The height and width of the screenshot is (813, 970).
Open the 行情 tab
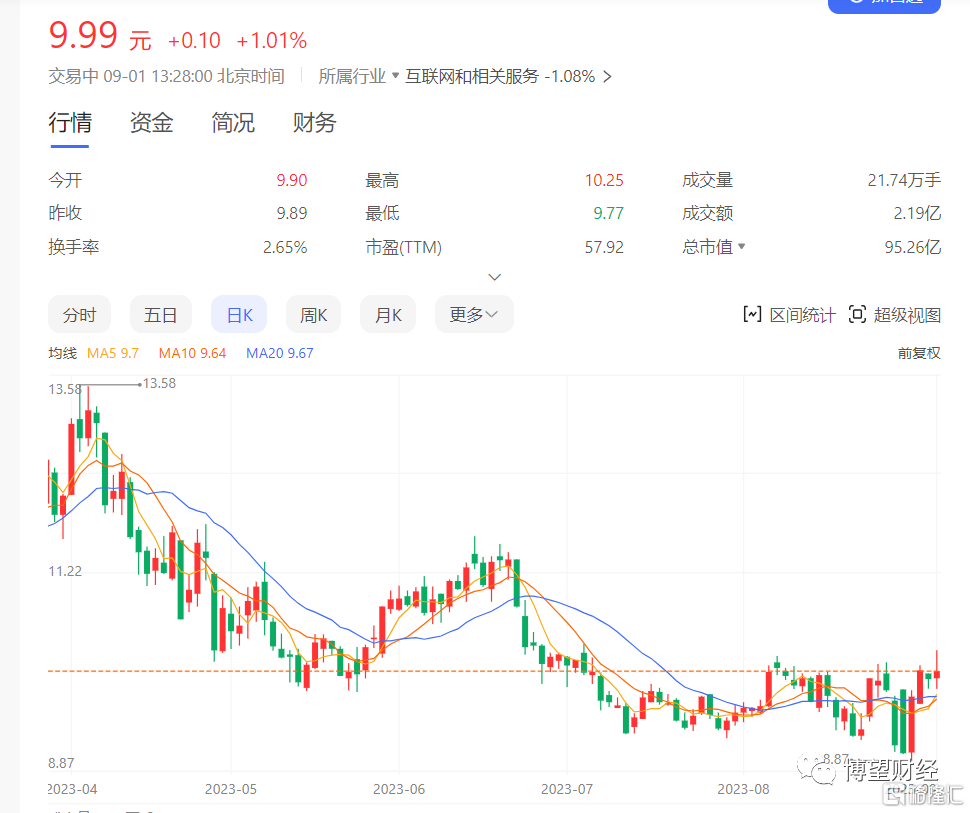tap(70, 123)
